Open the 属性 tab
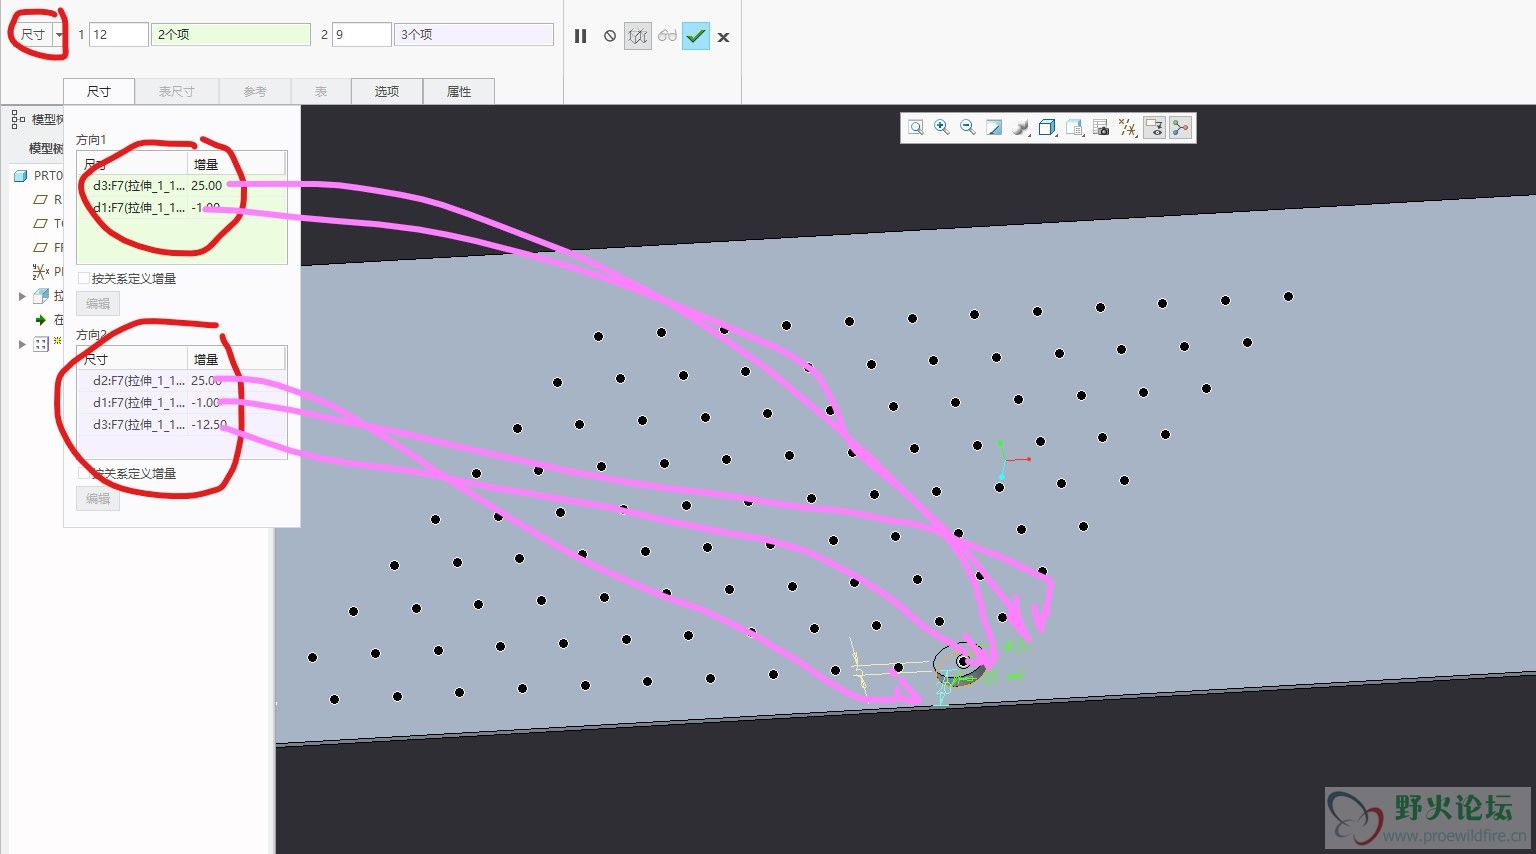Image resolution: width=1536 pixels, height=854 pixels. (459, 91)
